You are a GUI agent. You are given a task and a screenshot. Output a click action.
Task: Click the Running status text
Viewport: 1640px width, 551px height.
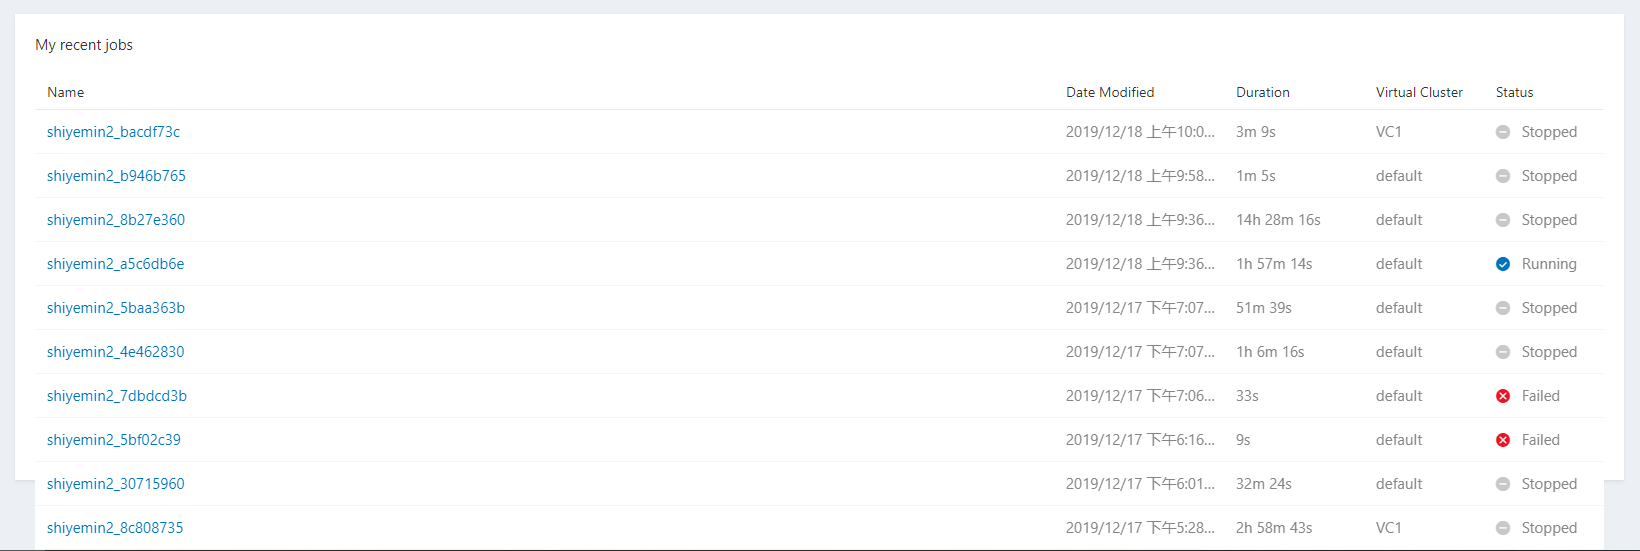pos(1549,264)
